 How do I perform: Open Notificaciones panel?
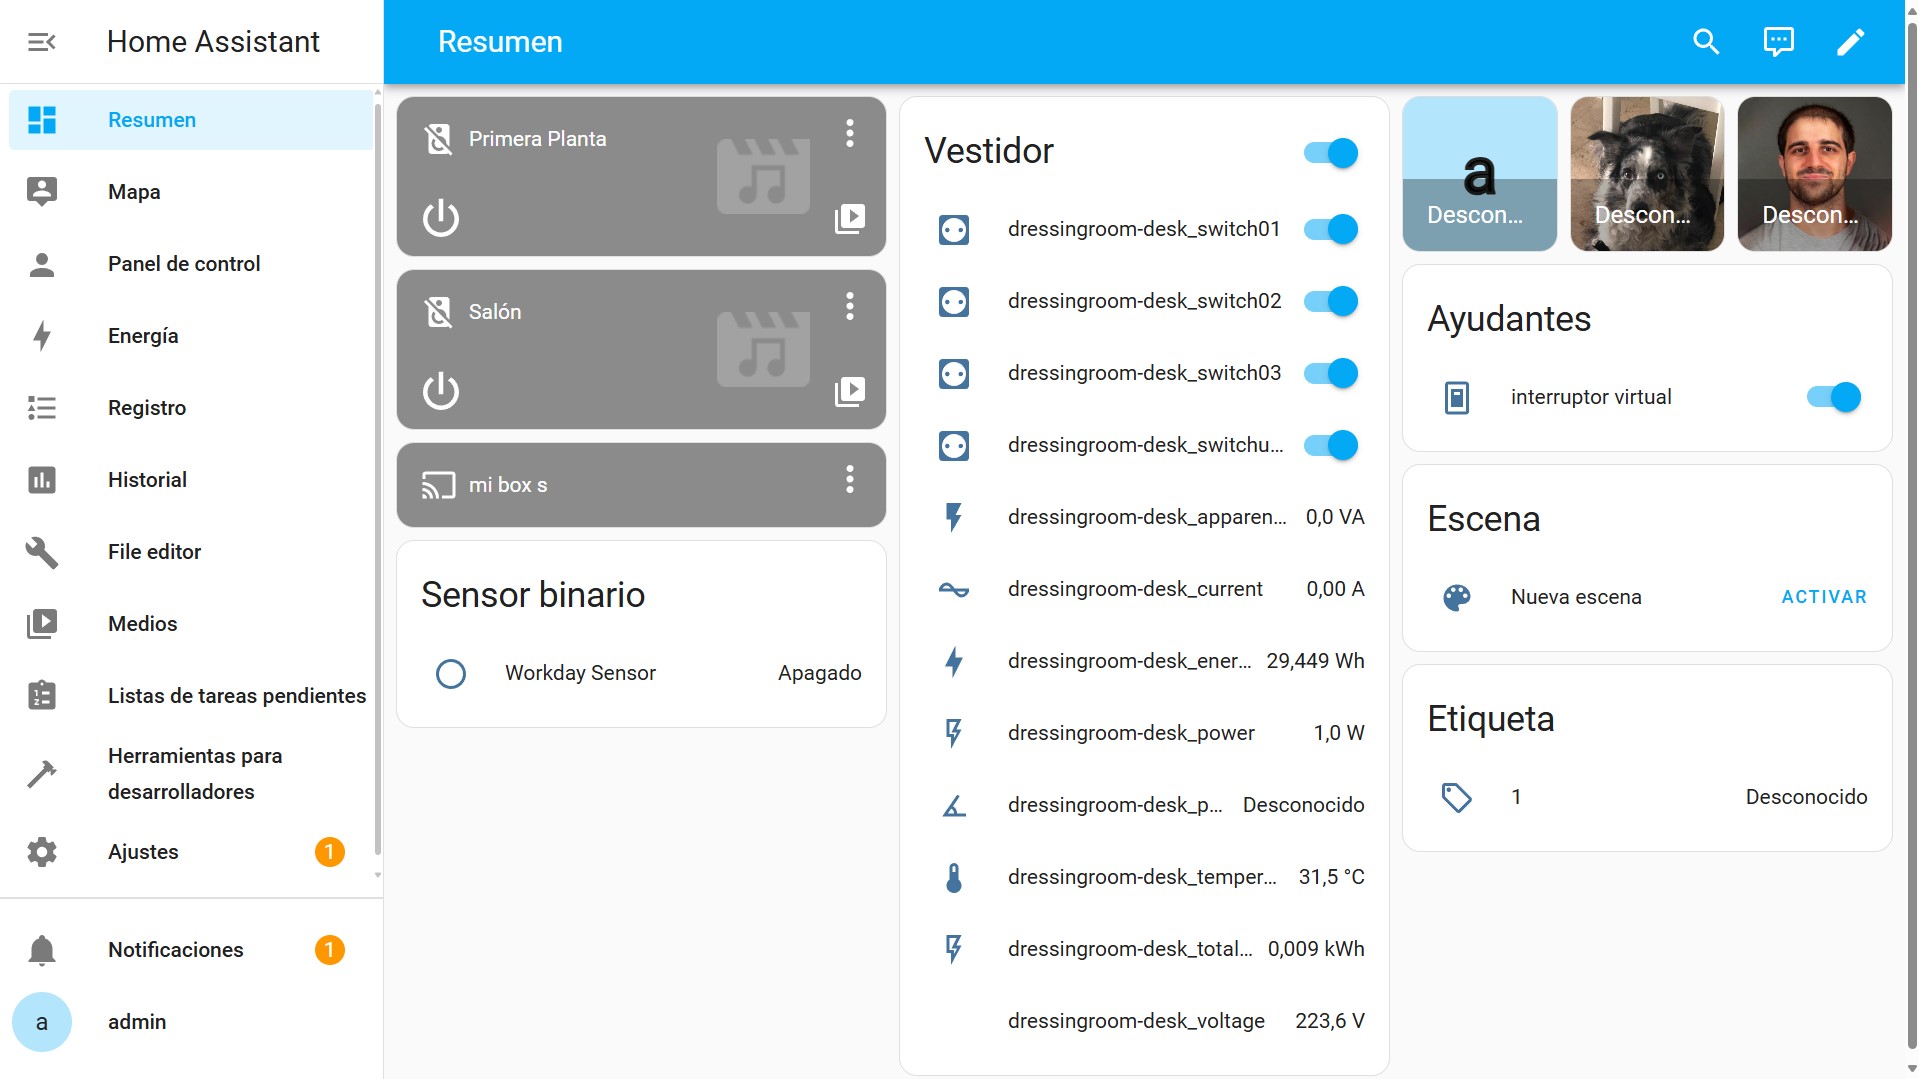(175, 950)
